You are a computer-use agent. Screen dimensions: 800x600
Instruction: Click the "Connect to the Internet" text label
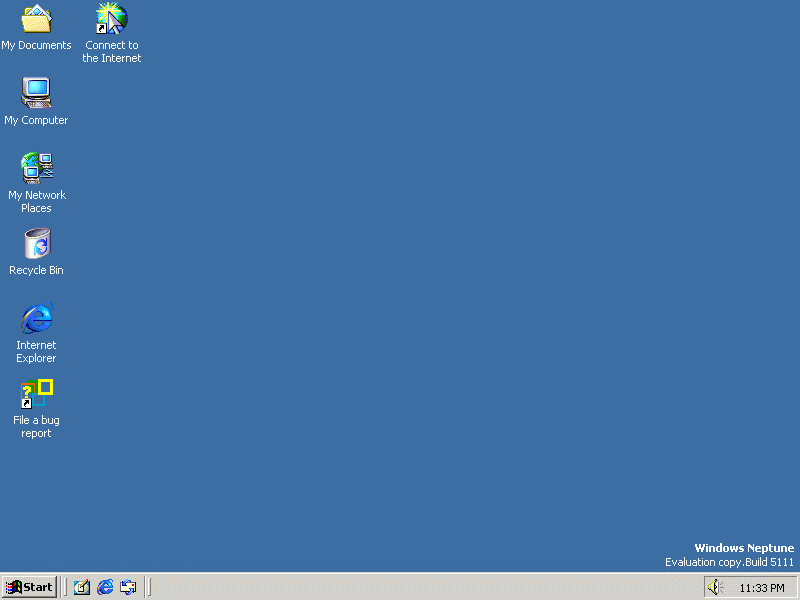click(x=112, y=52)
